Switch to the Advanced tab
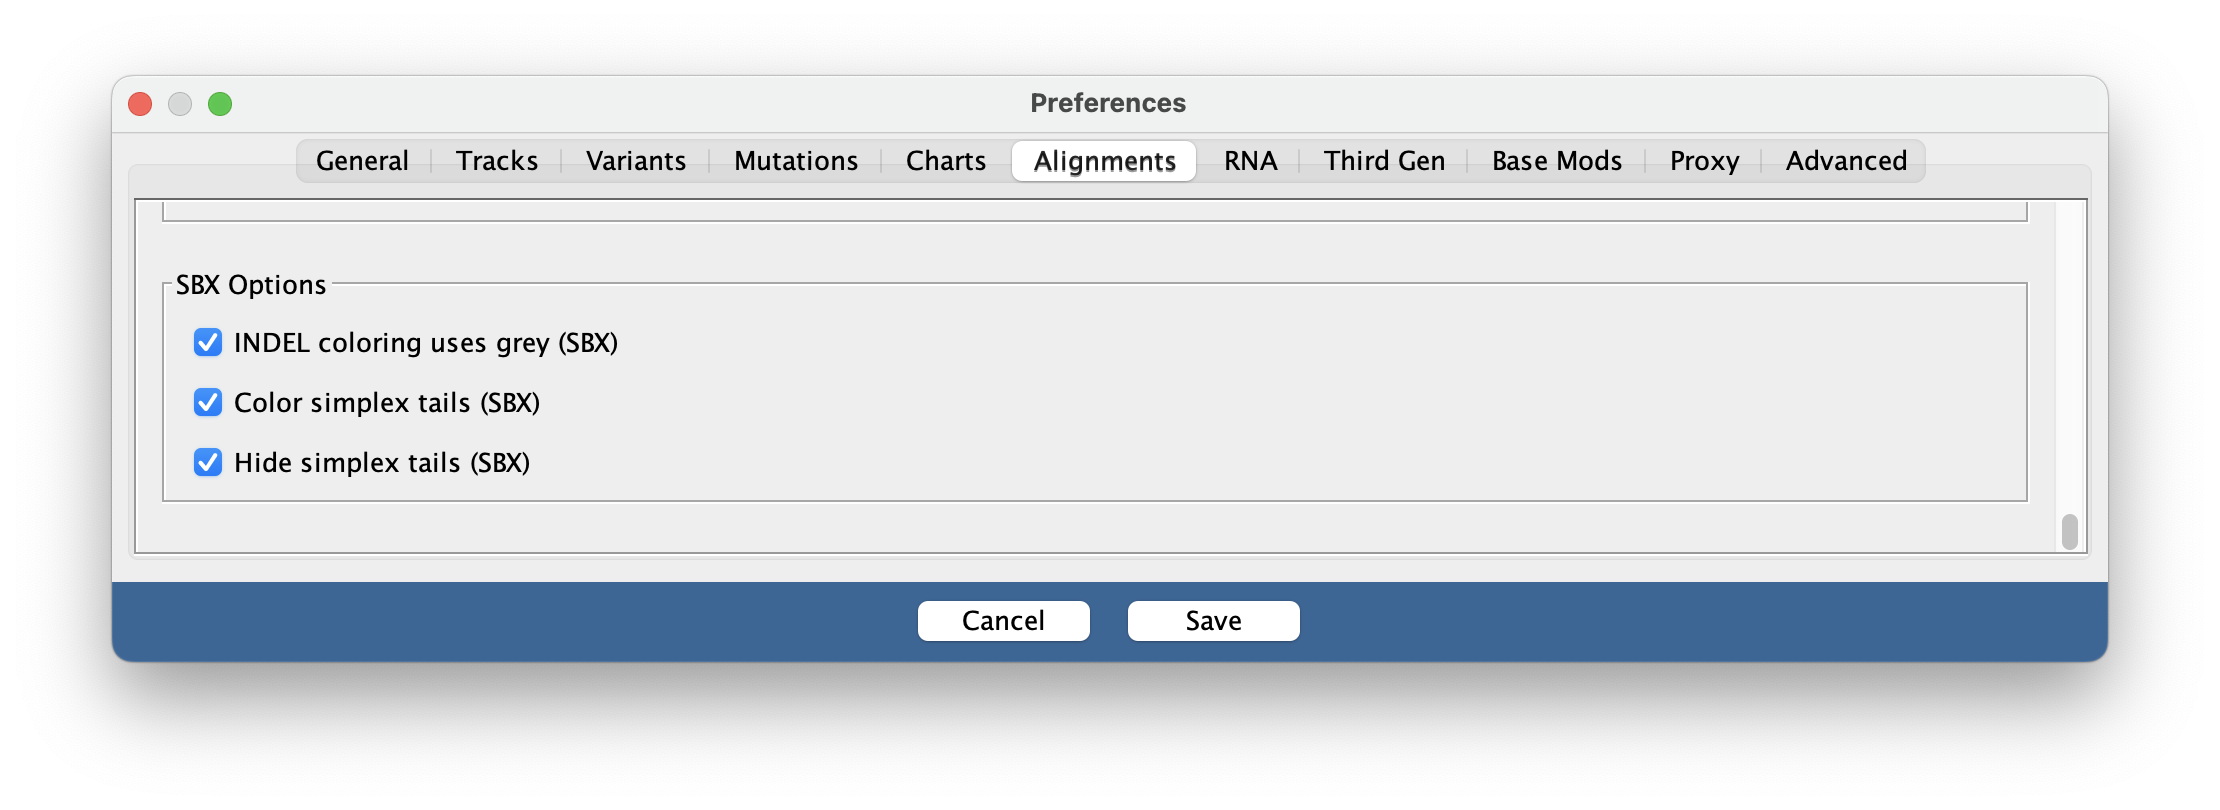This screenshot has height=810, width=2220. coord(1845,160)
